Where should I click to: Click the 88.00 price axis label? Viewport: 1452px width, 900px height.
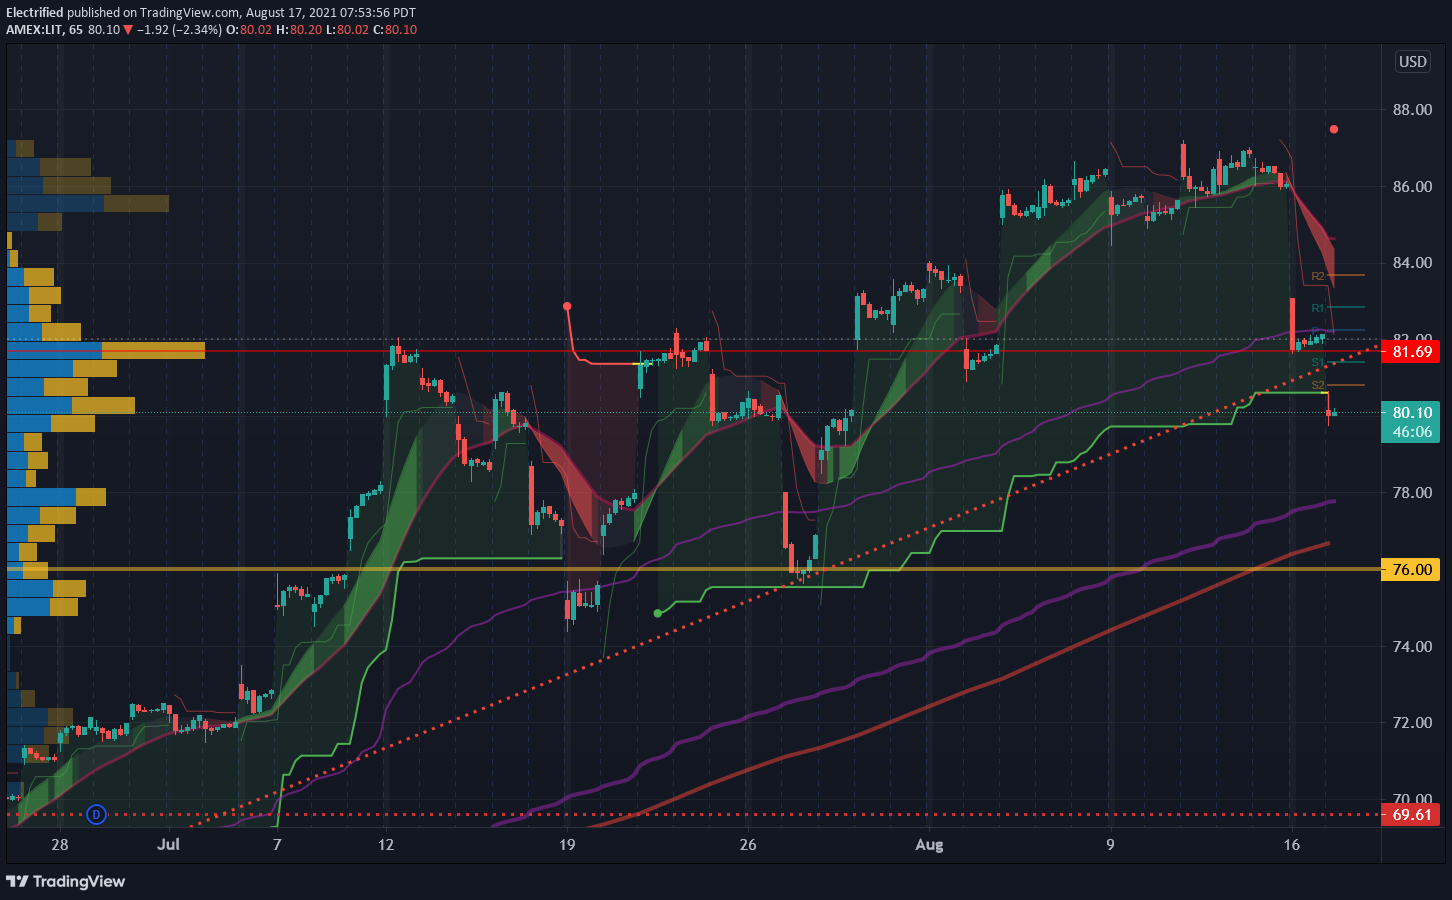(x=1412, y=110)
